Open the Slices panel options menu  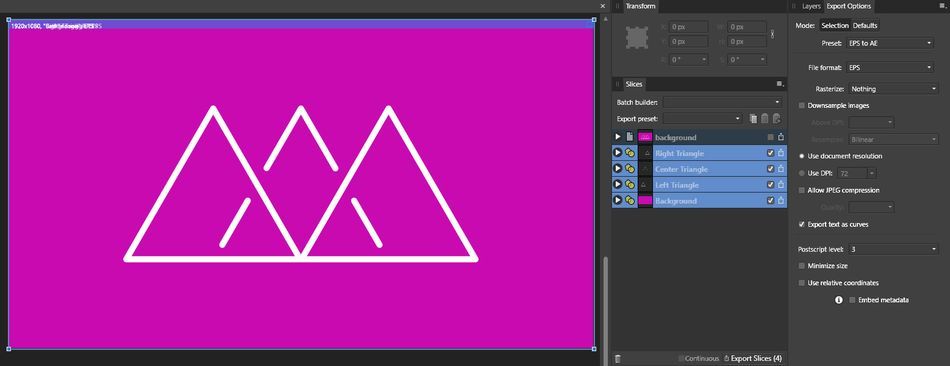[x=780, y=84]
